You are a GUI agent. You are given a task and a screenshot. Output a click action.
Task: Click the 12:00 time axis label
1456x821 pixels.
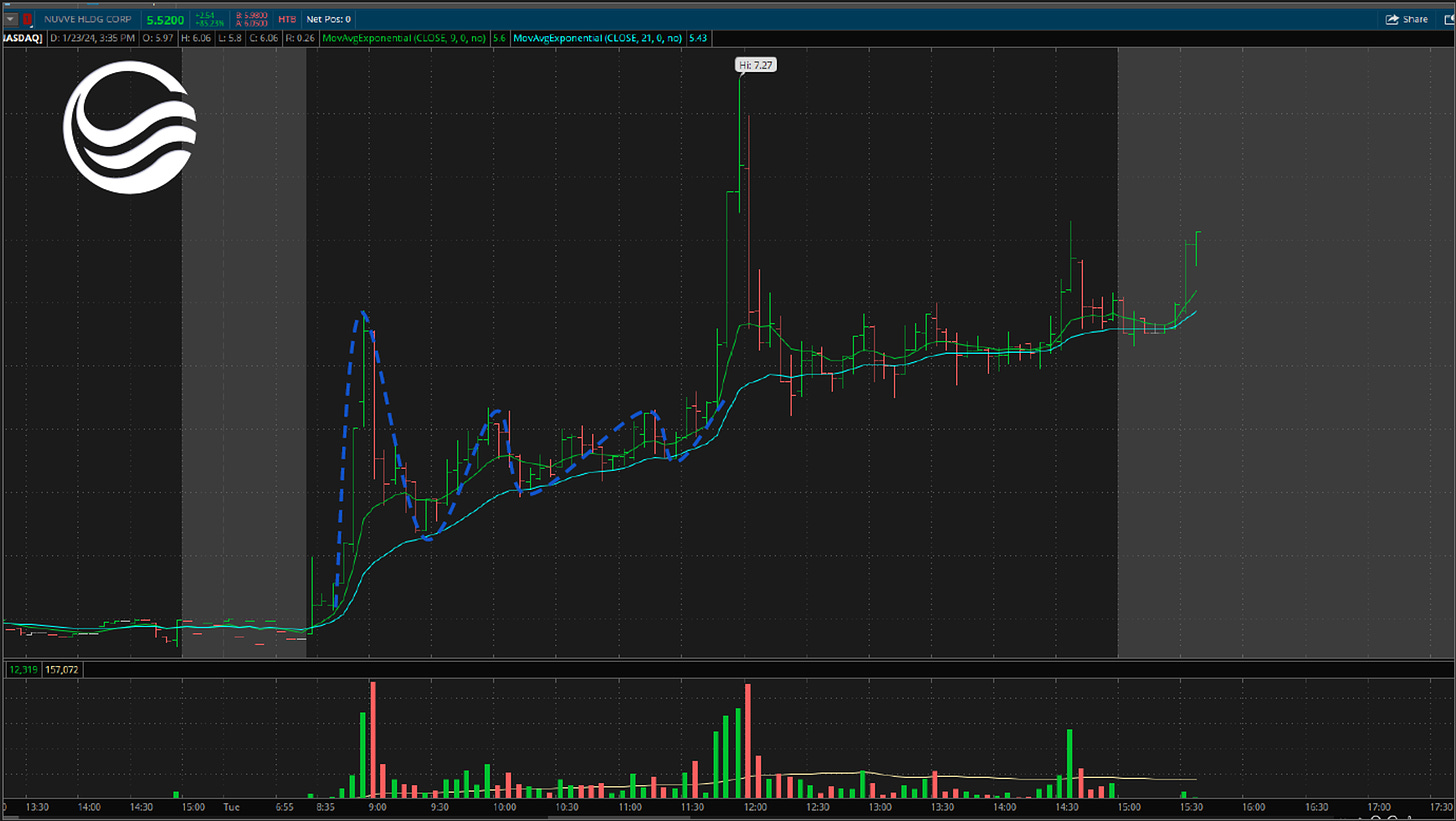coord(755,807)
